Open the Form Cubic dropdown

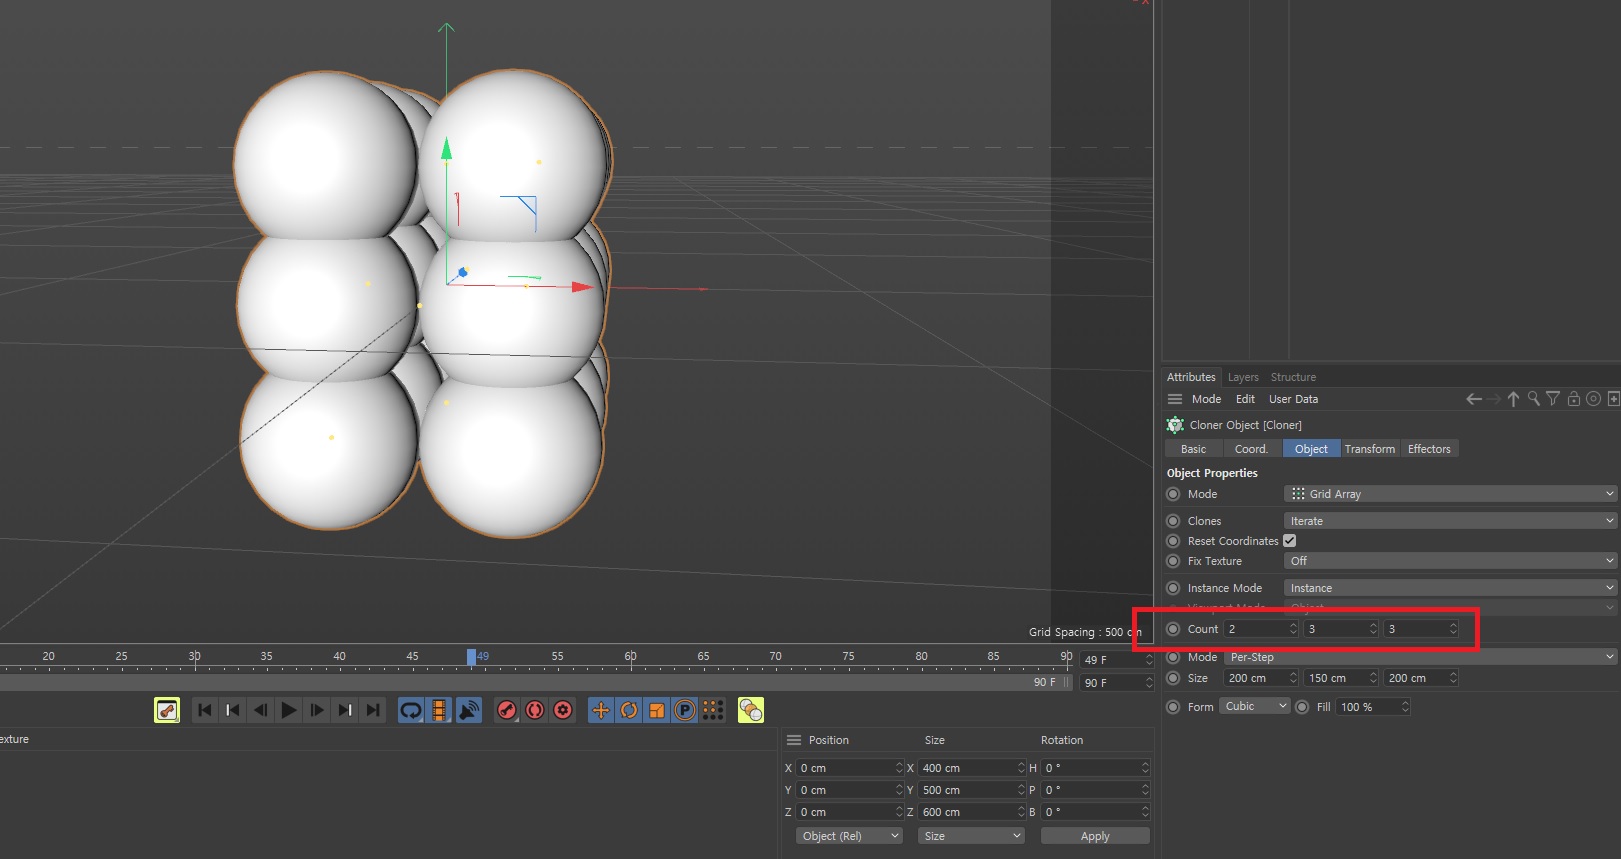pyautogui.click(x=1255, y=706)
